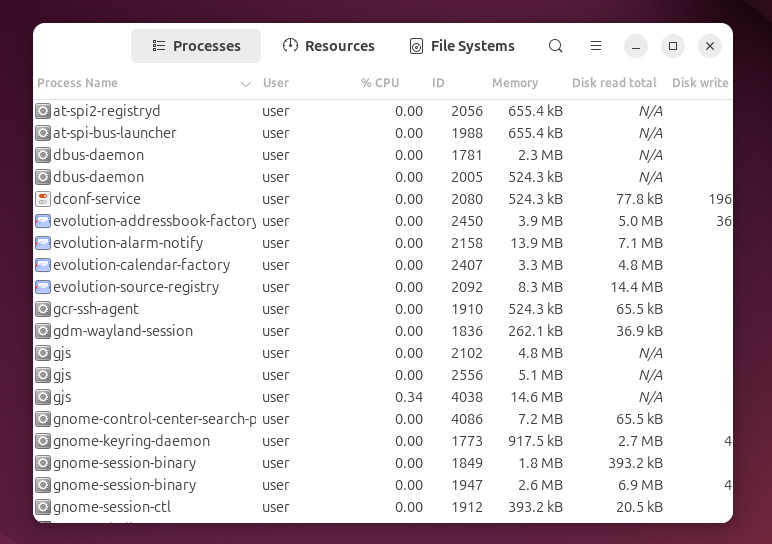Click the gcr-ssh-agent gear icon
The height and width of the screenshot is (544, 772).
pyautogui.click(x=43, y=309)
